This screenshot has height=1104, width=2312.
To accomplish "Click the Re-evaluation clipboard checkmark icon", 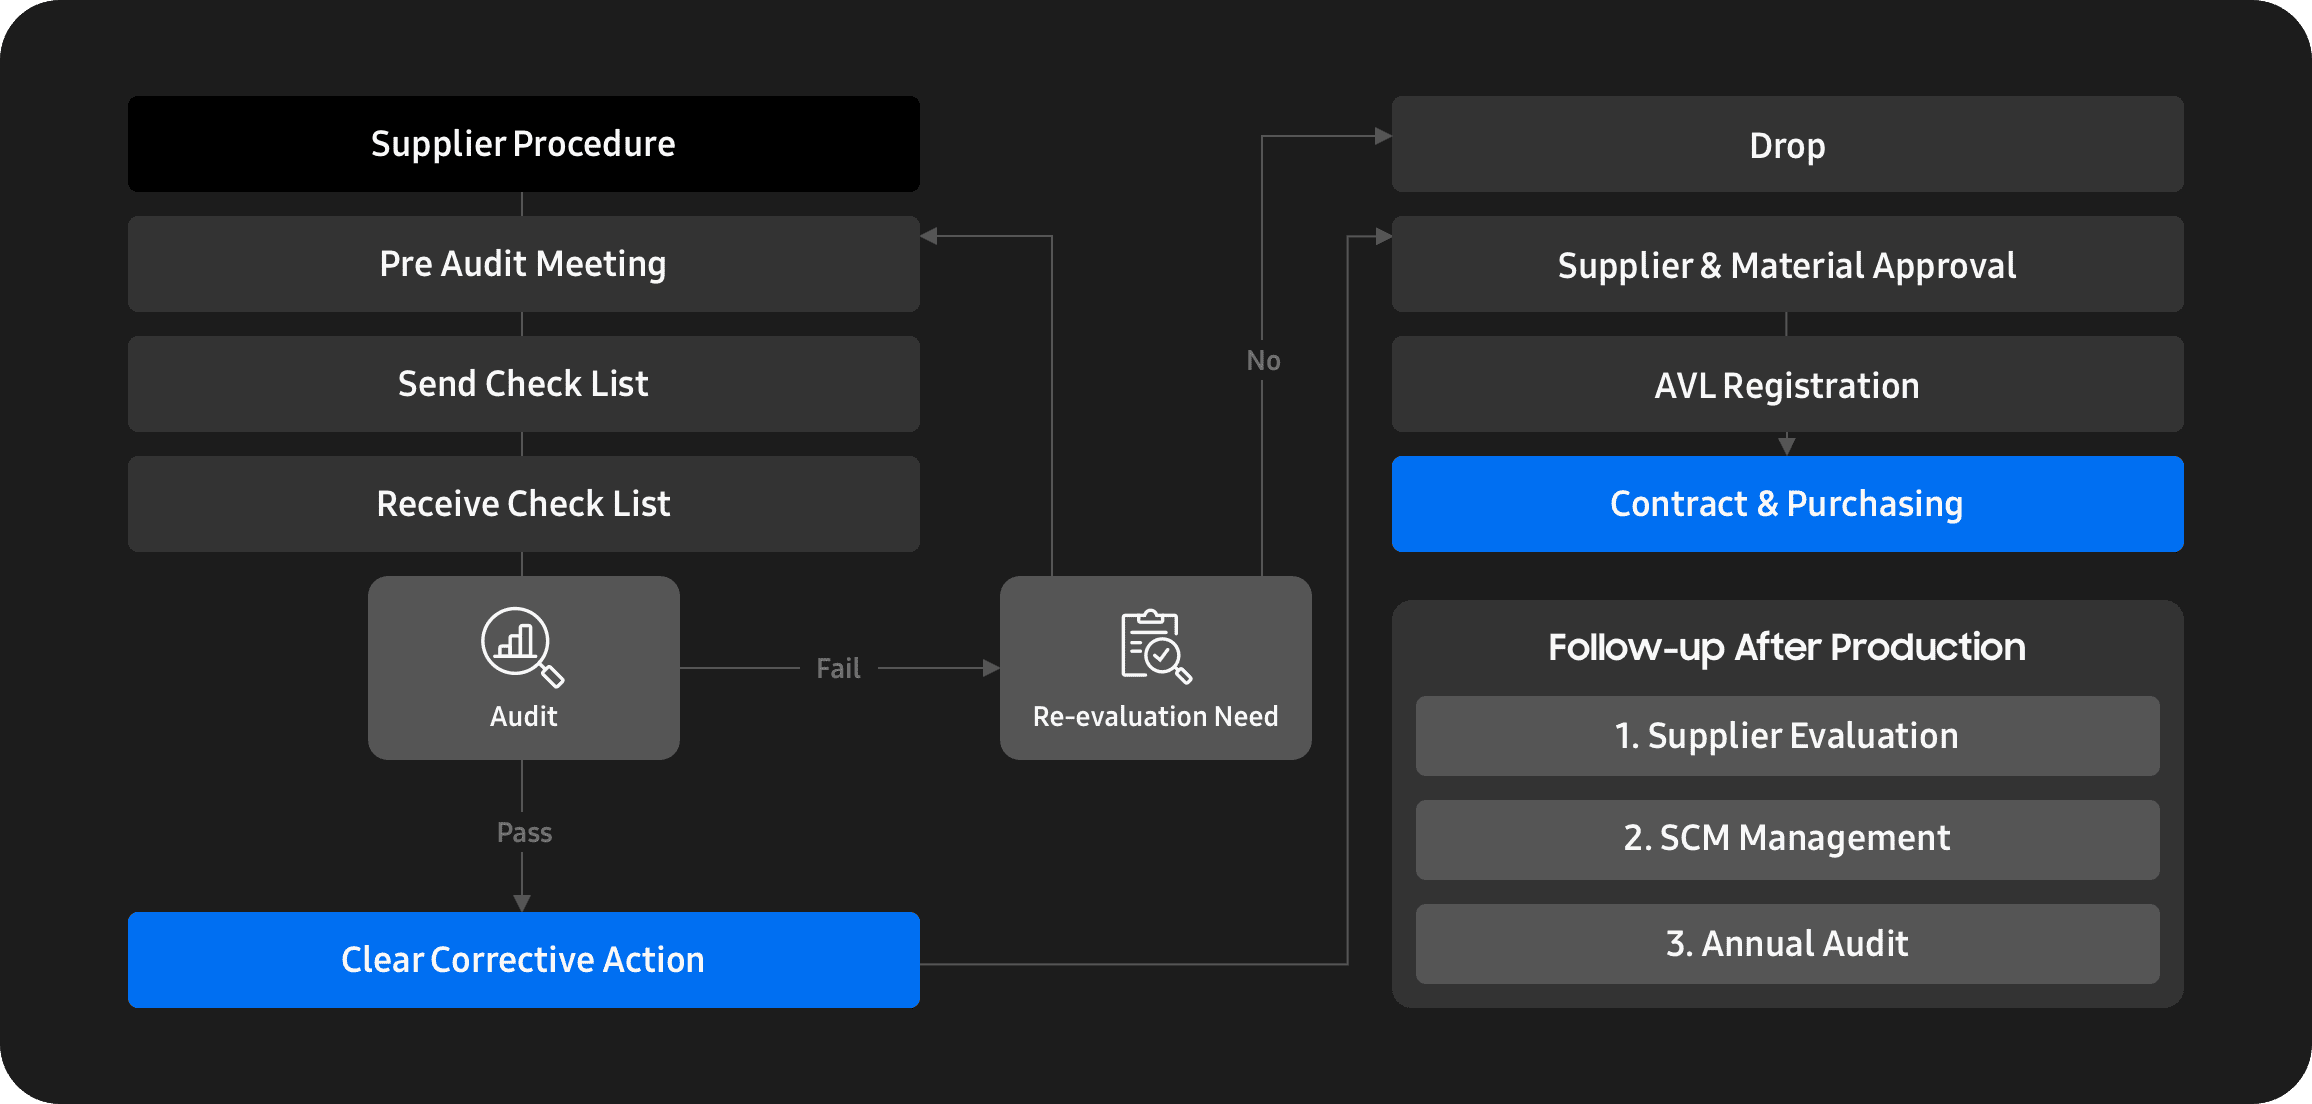I will pos(1156,646).
